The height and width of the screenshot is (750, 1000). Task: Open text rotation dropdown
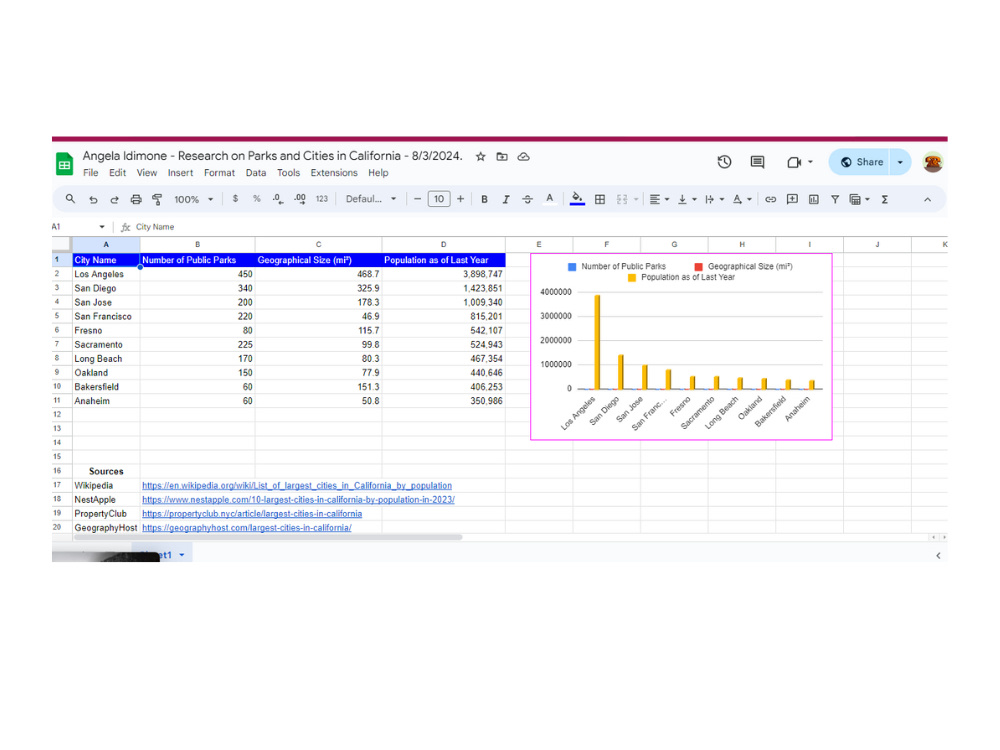click(x=742, y=200)
